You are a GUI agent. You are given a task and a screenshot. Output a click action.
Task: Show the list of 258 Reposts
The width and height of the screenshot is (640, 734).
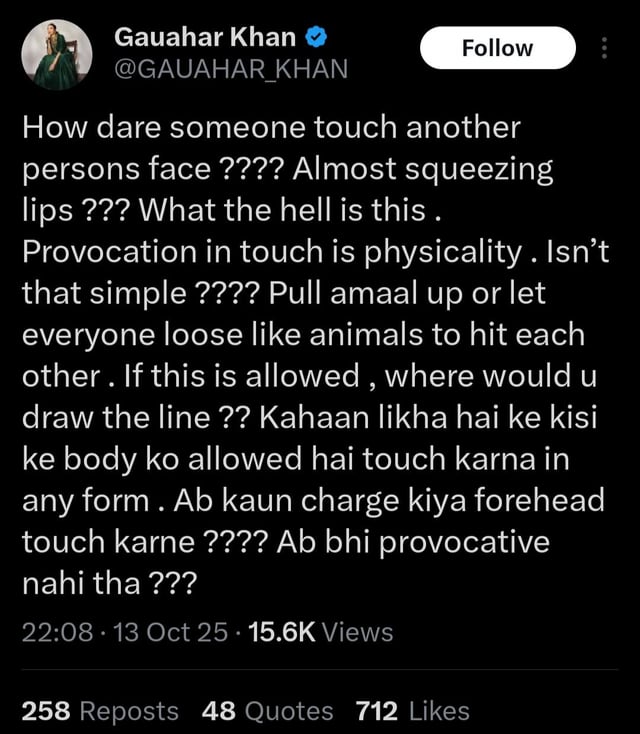pyautogui.click(x=100, y=711)
